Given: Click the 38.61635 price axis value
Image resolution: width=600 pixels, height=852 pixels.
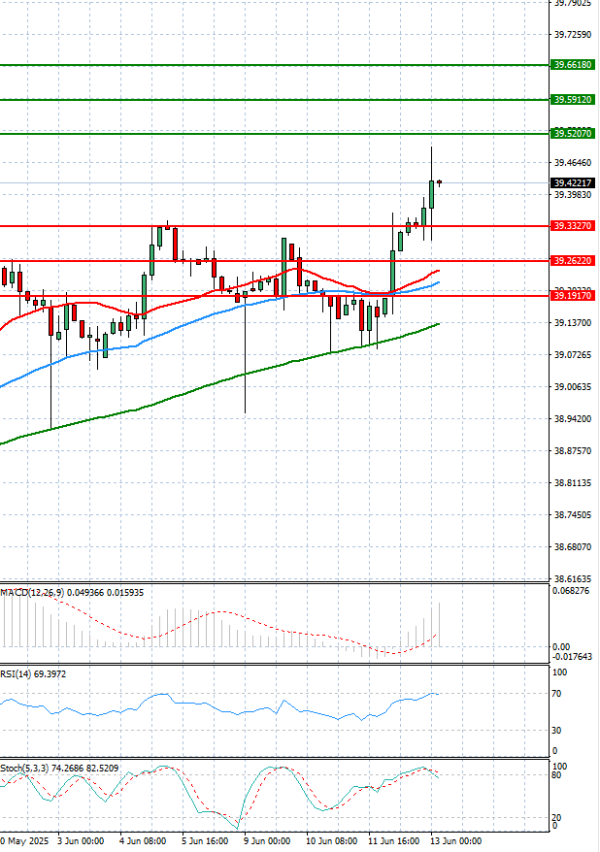Looking at the screenshot, I should (x=573, y=579).
